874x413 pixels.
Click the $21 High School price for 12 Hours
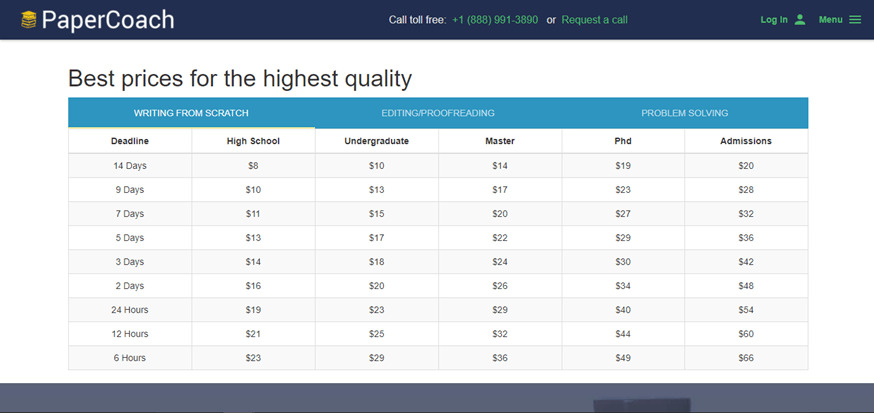tap(253, 334)
